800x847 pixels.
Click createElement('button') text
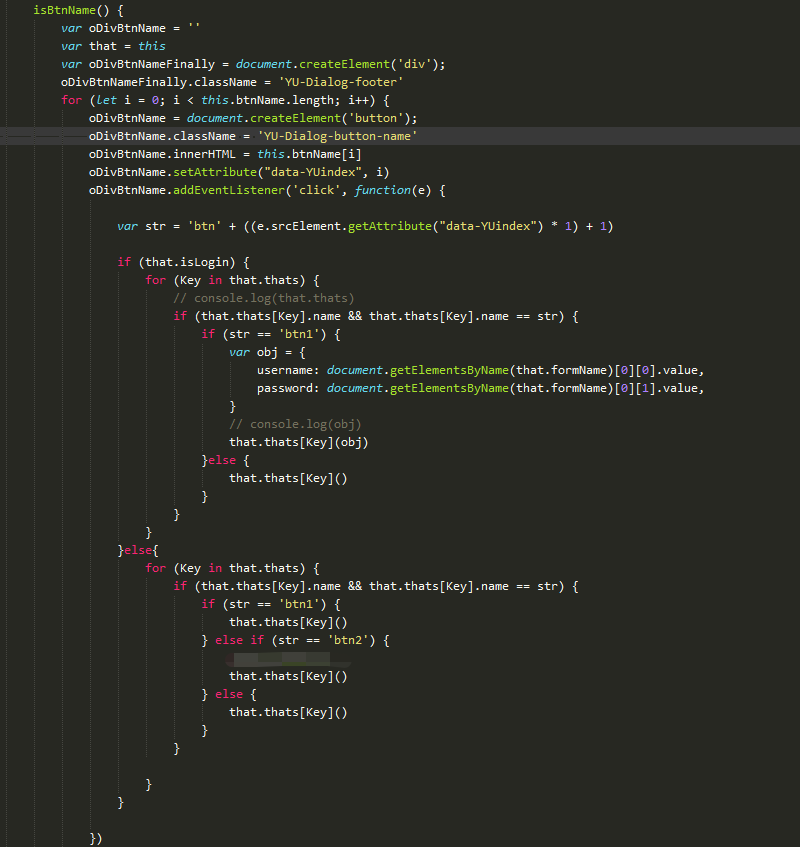point(333,118)
